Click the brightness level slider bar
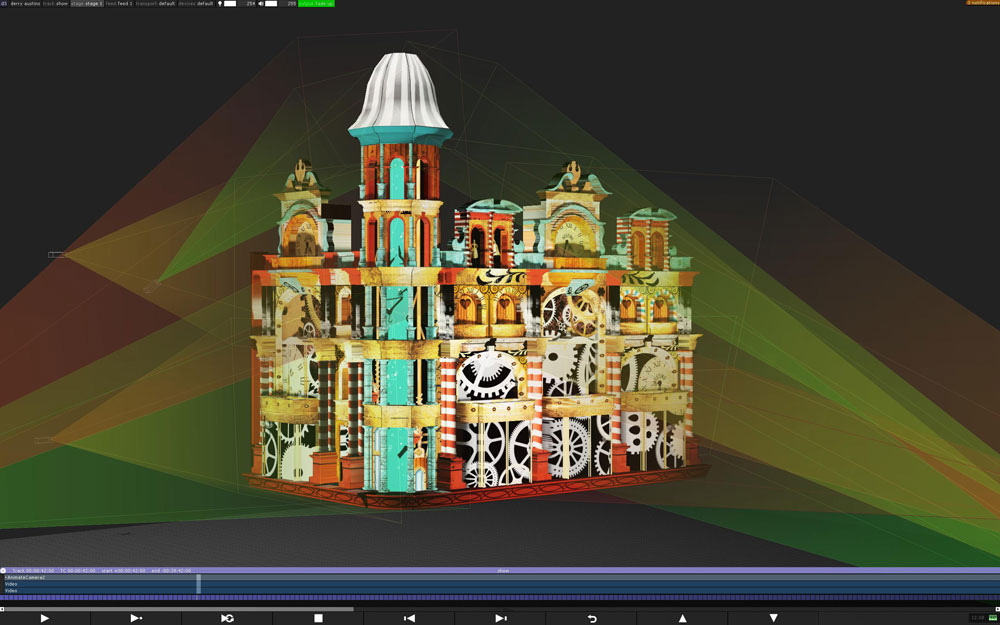The image size is (1000, 625). 230,4
